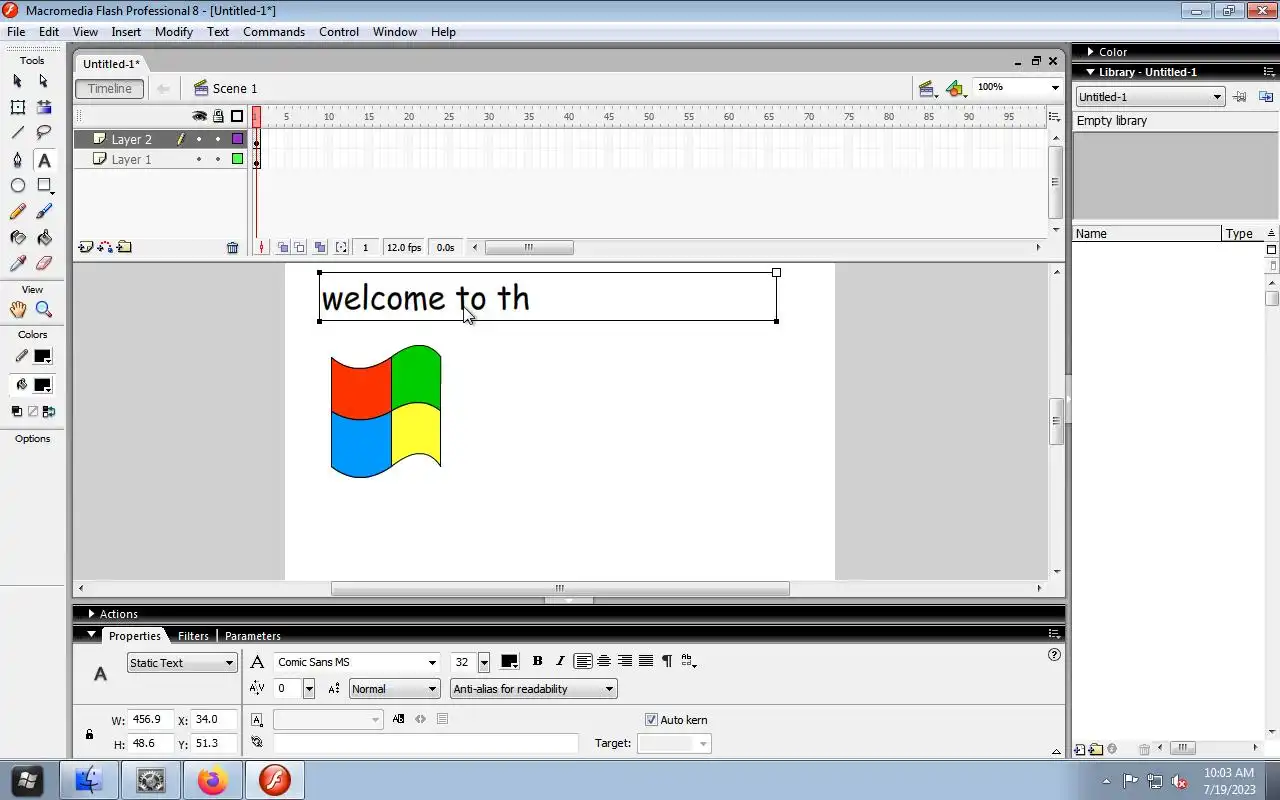This screenshot has height=800, width=1280.
Task: Toggle Layer 1 outline color square
Action: (237, 159)
